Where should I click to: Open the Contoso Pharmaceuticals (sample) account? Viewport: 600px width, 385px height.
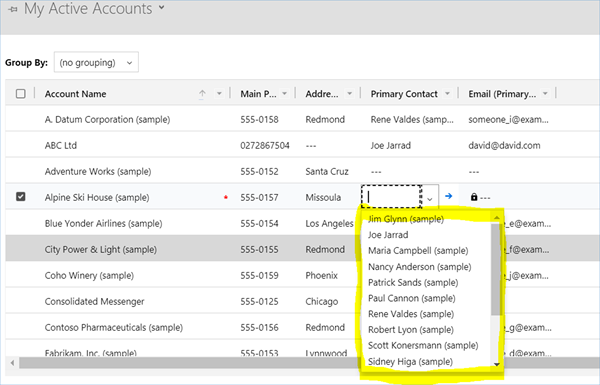coord(114,328)
